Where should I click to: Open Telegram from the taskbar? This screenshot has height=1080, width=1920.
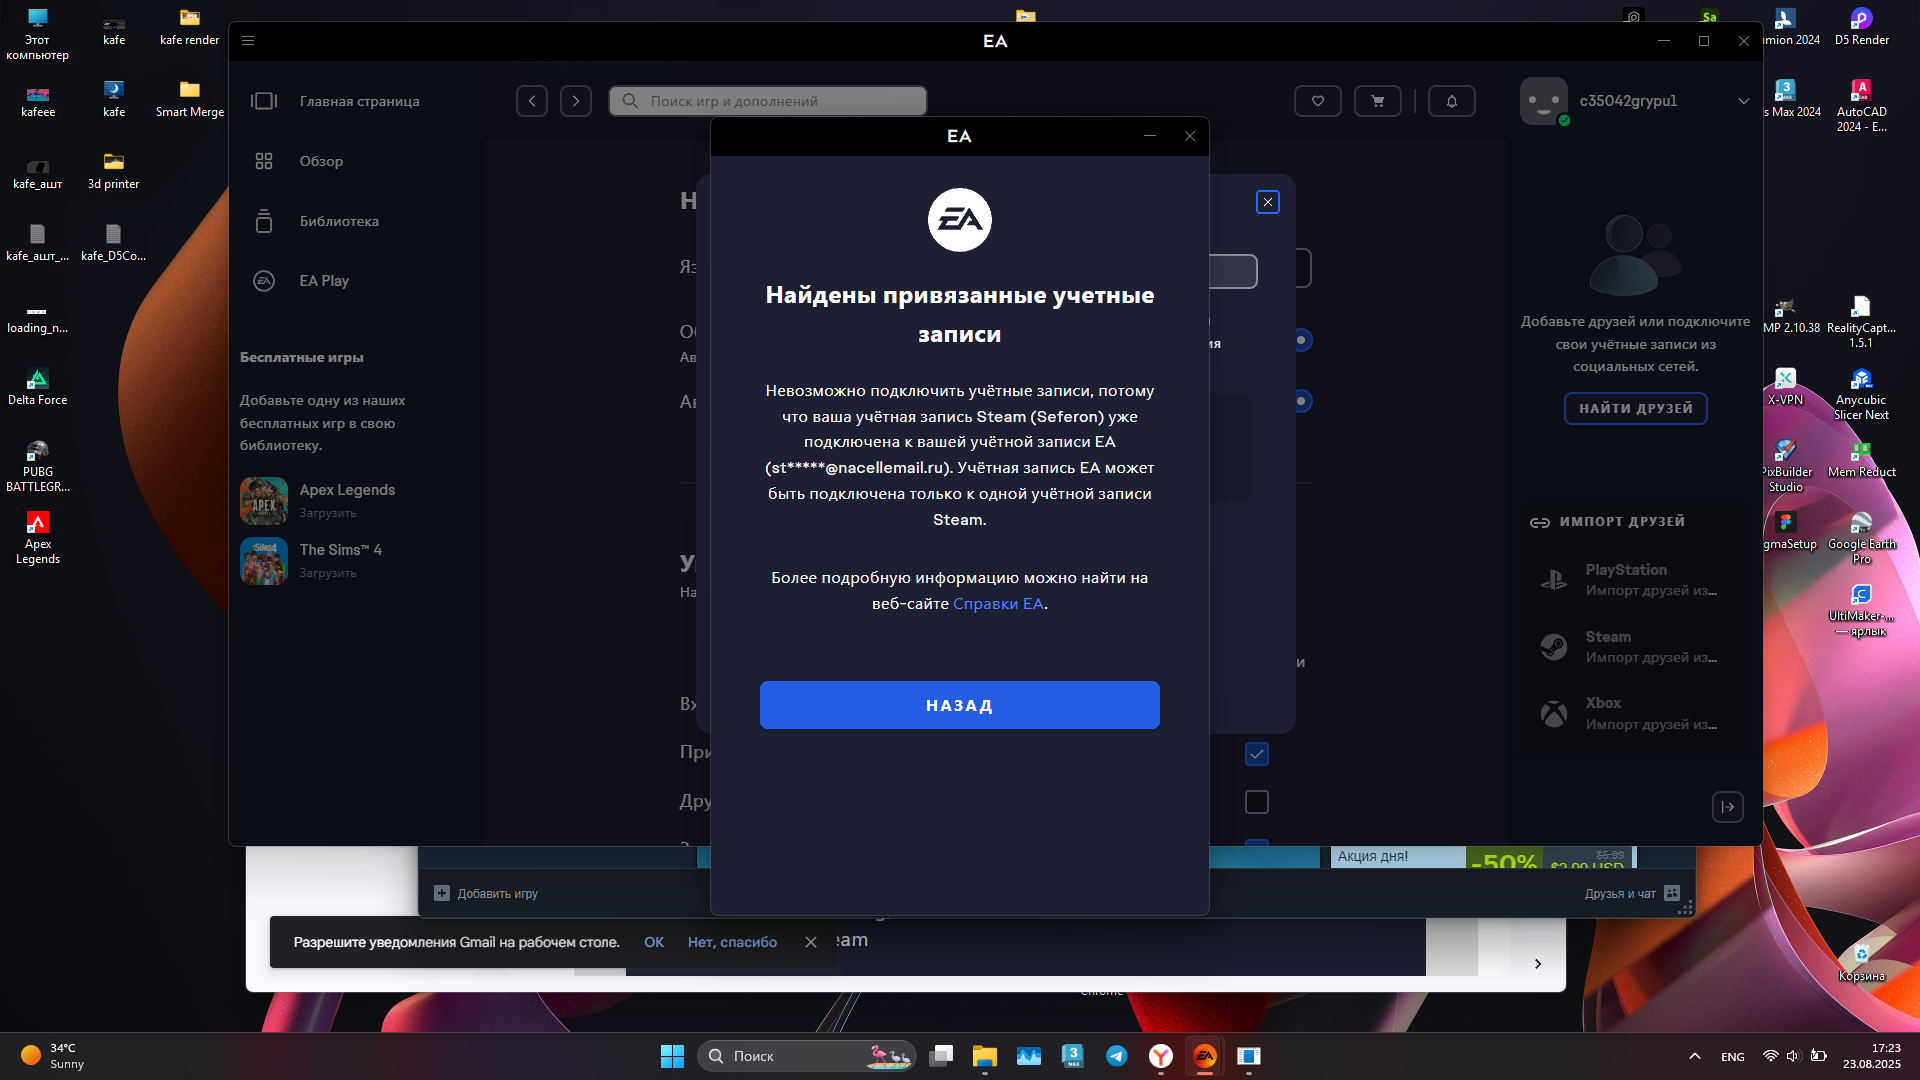coord(1117,1056)
